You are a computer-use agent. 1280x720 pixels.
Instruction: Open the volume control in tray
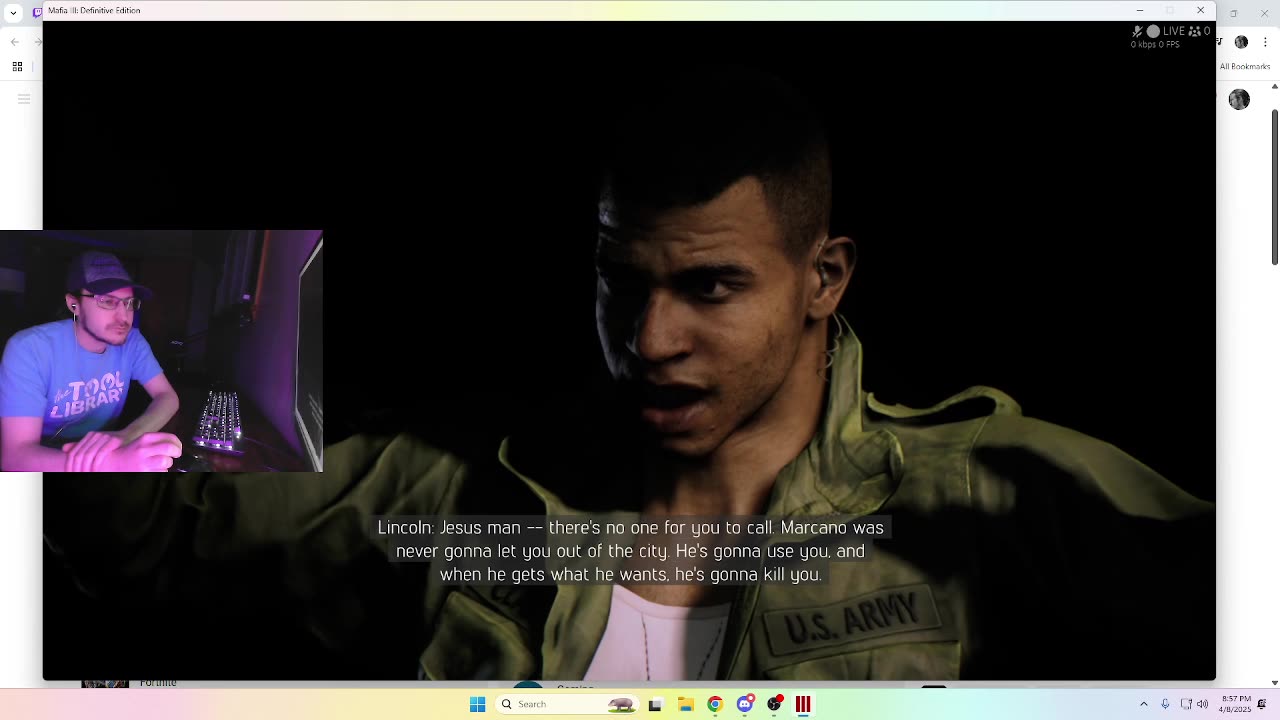coord(1202,704)
